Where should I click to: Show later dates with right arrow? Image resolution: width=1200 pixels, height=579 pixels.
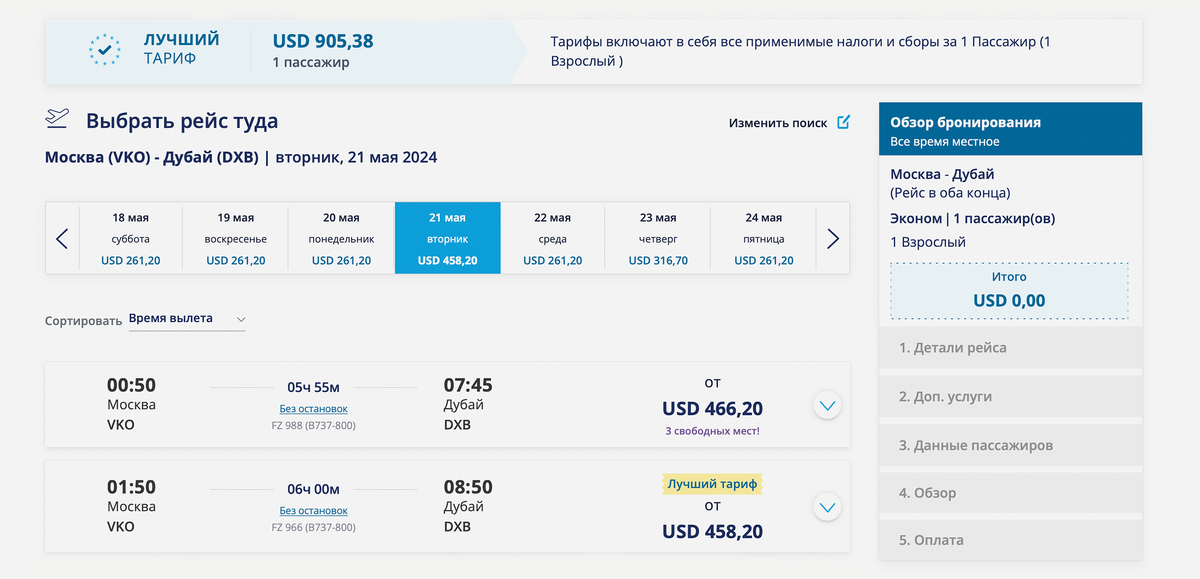click(x=833, y=239)
